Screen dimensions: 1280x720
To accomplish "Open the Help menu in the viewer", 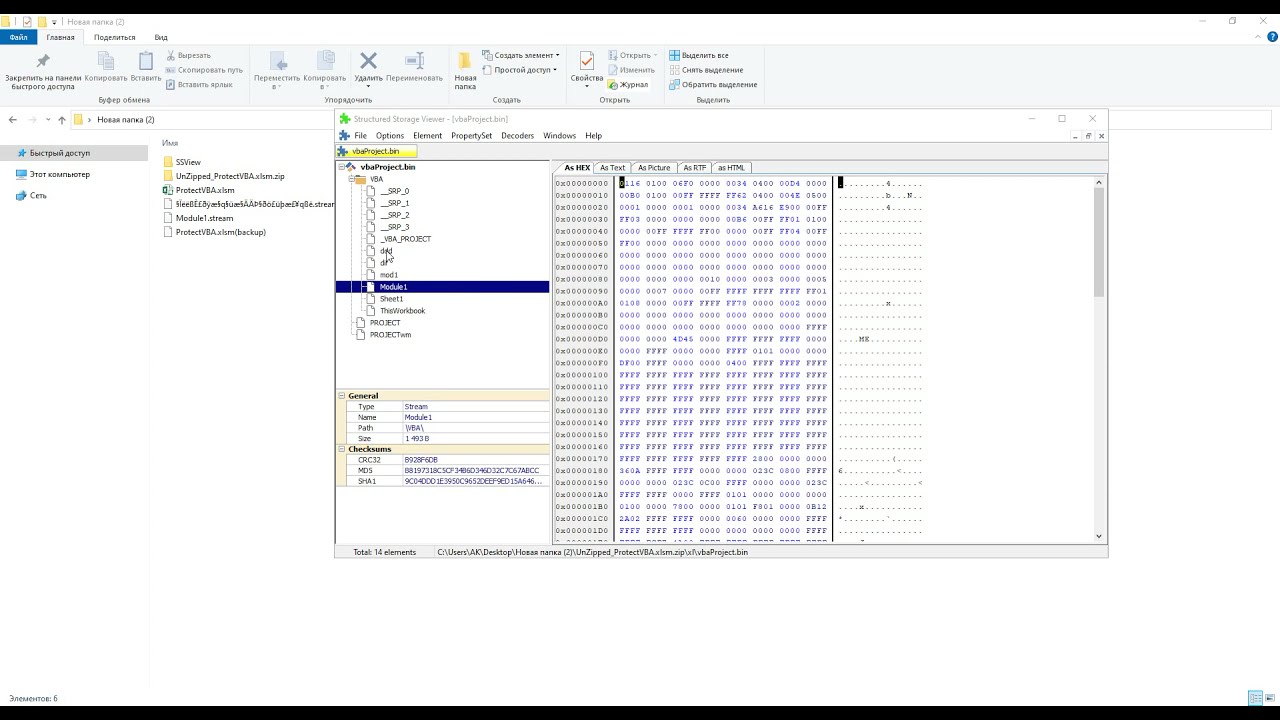I will [x=593, y=136].
